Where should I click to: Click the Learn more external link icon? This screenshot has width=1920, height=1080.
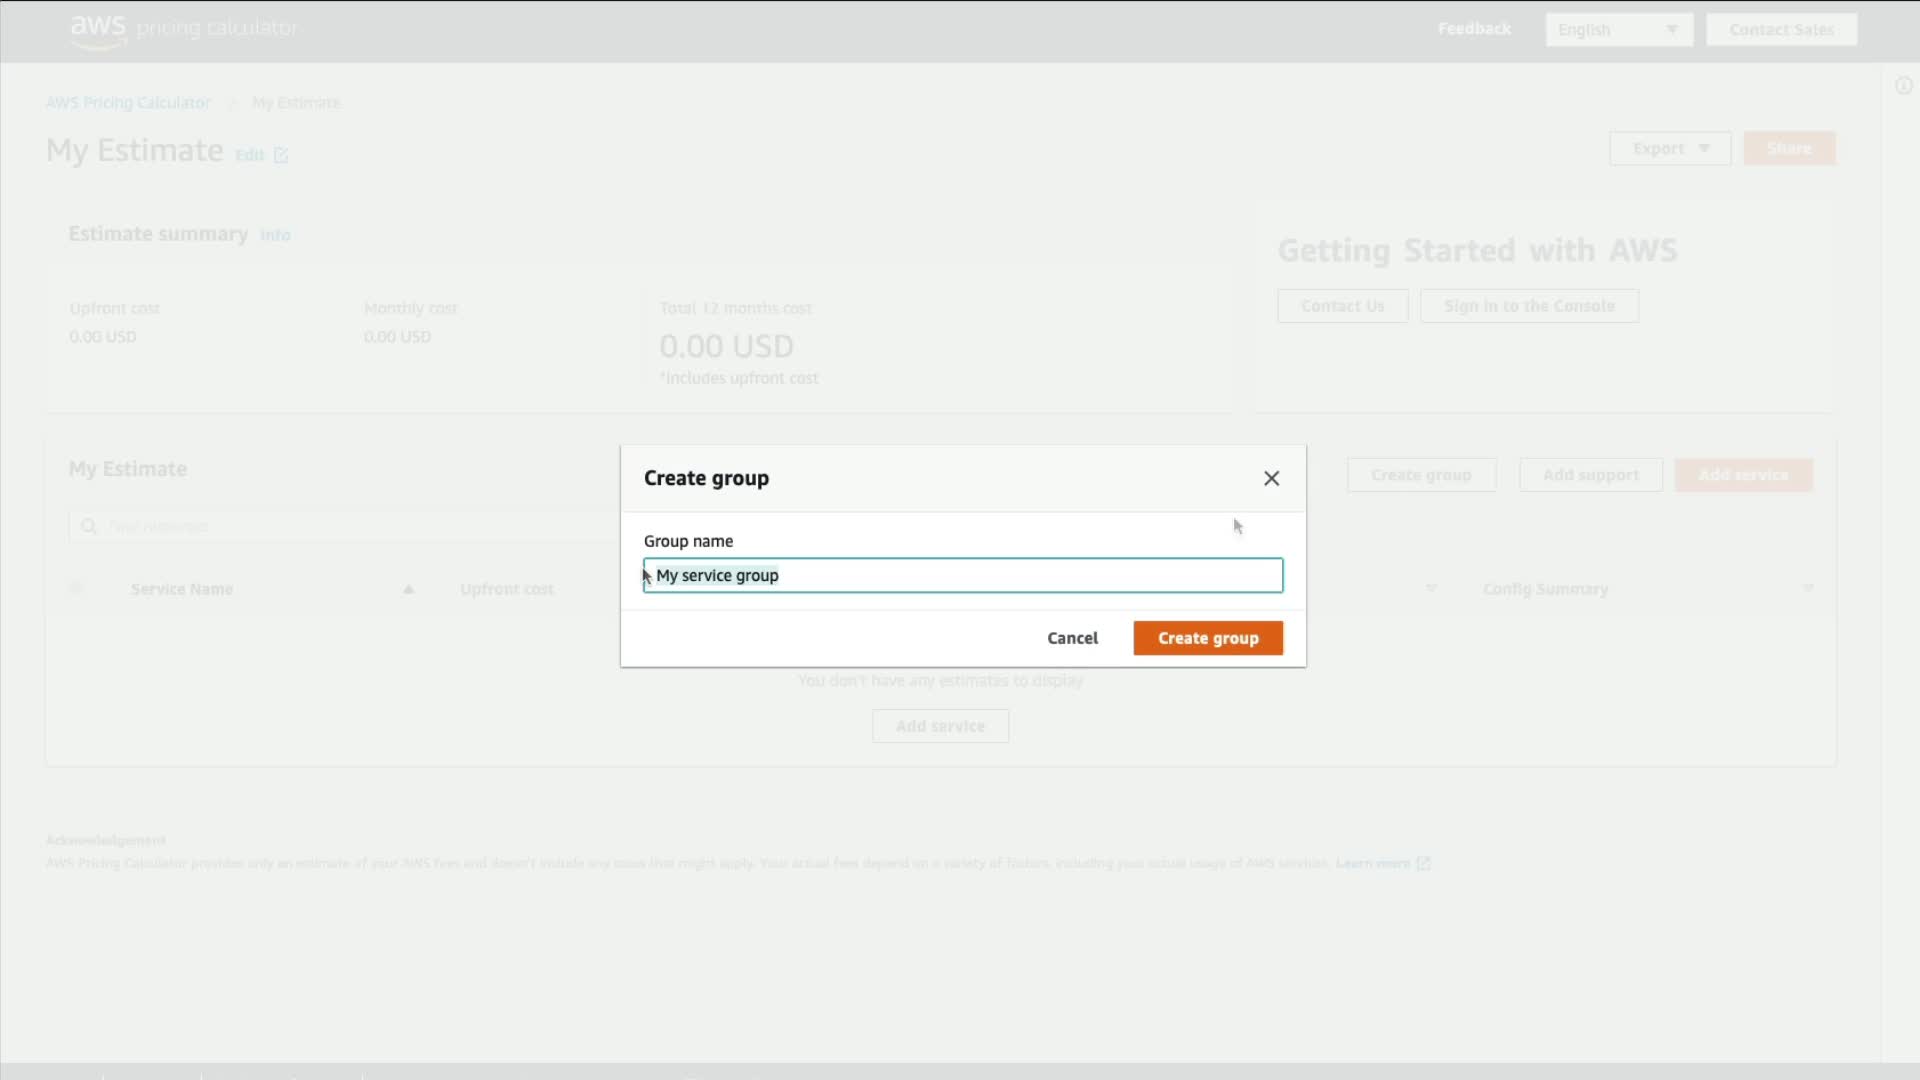point(1423,863)
